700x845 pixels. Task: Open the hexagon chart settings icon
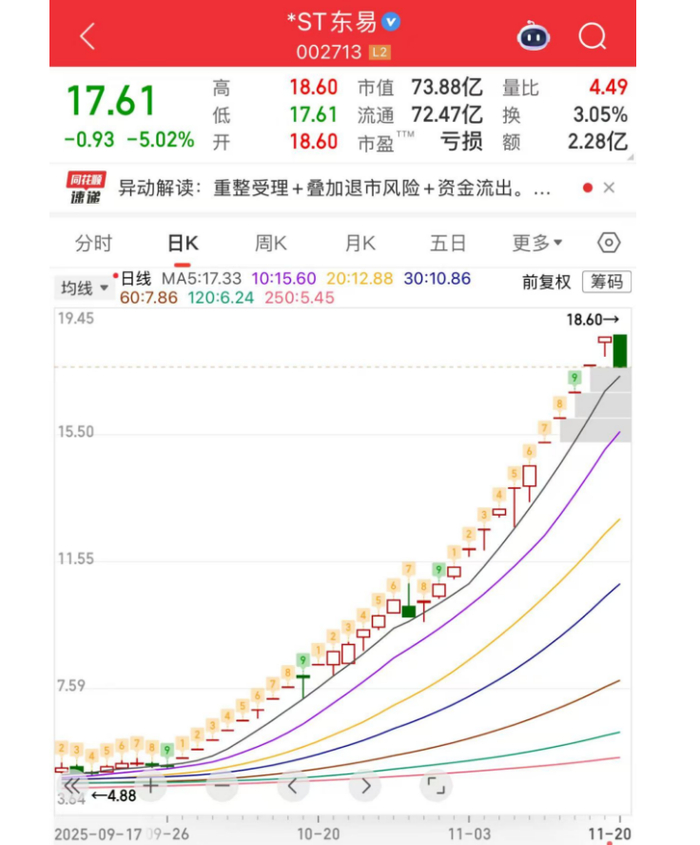(x=608, y=243)
